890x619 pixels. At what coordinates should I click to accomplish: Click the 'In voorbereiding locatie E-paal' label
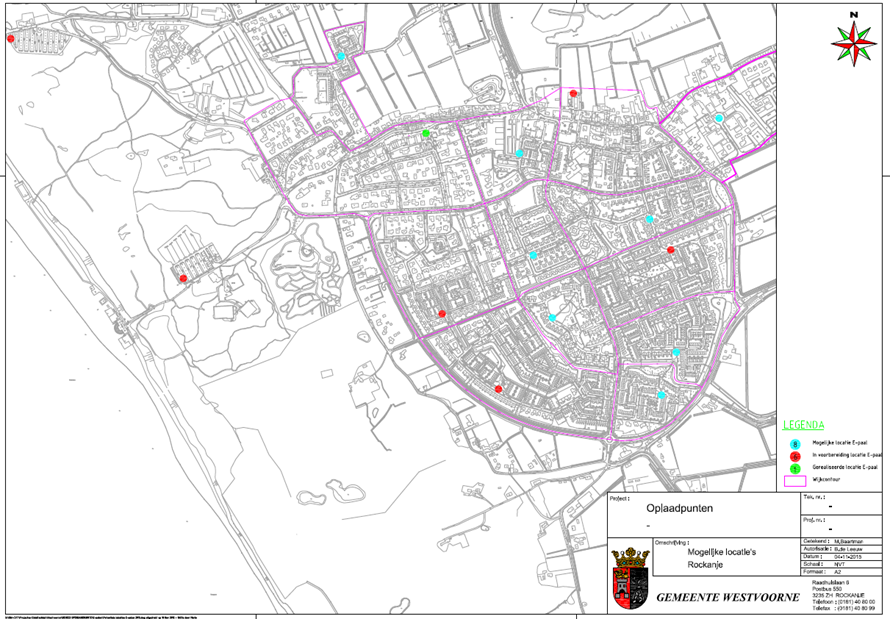pos(847,455)
